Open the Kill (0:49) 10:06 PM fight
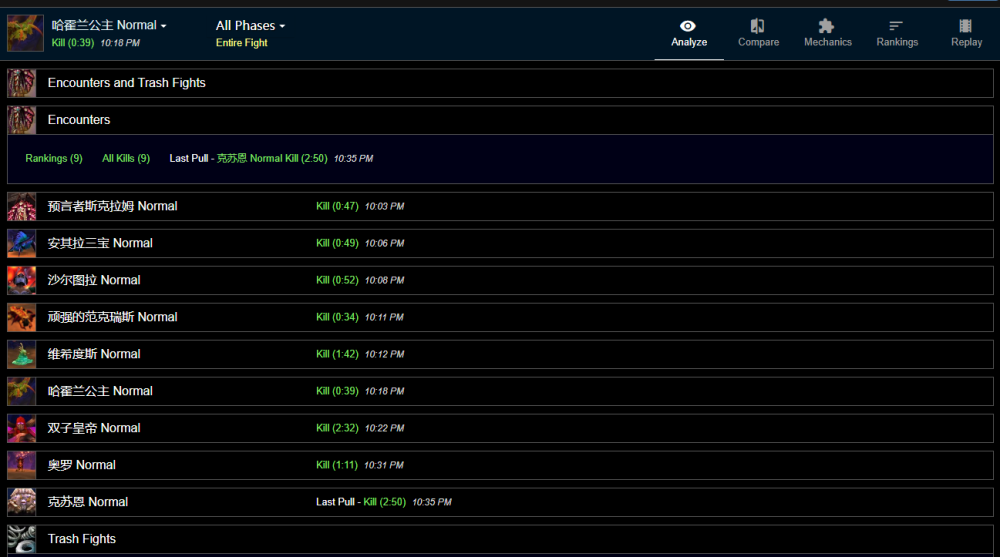 click(360, 243)
